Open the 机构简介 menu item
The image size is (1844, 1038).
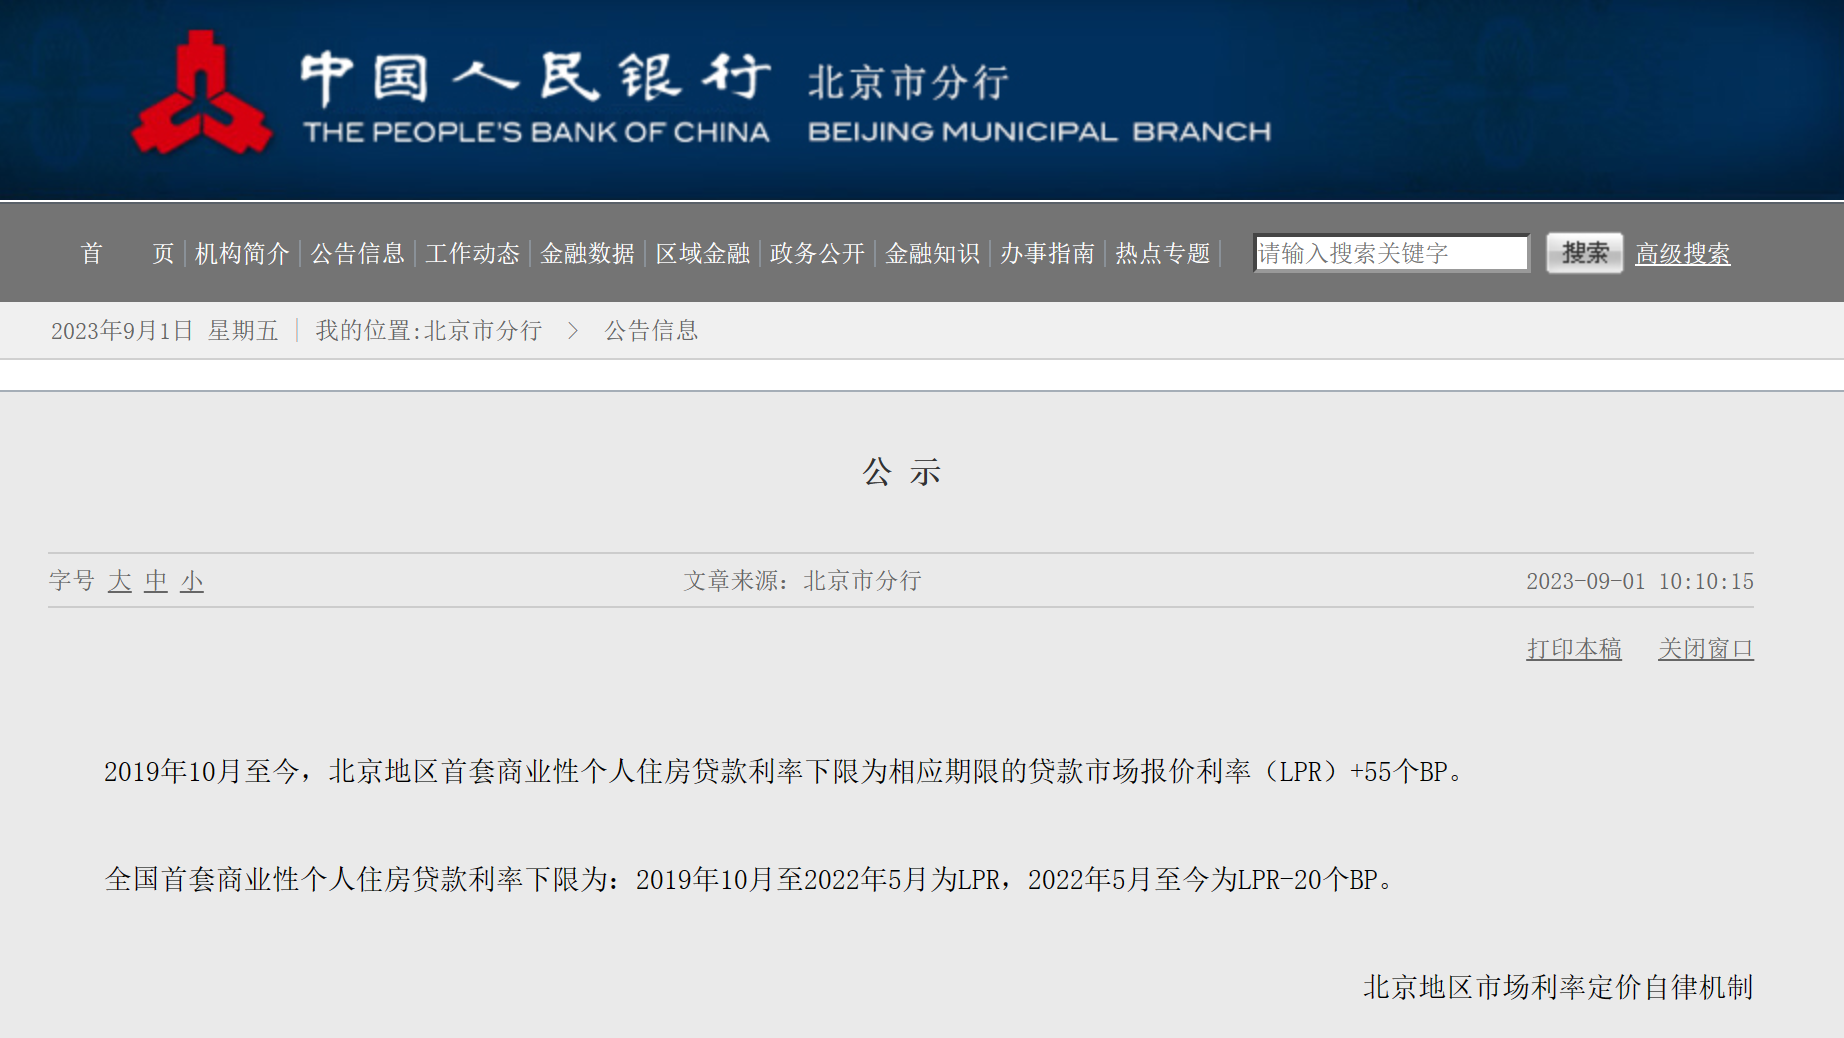pyautogui.click(x=242, y=254)
